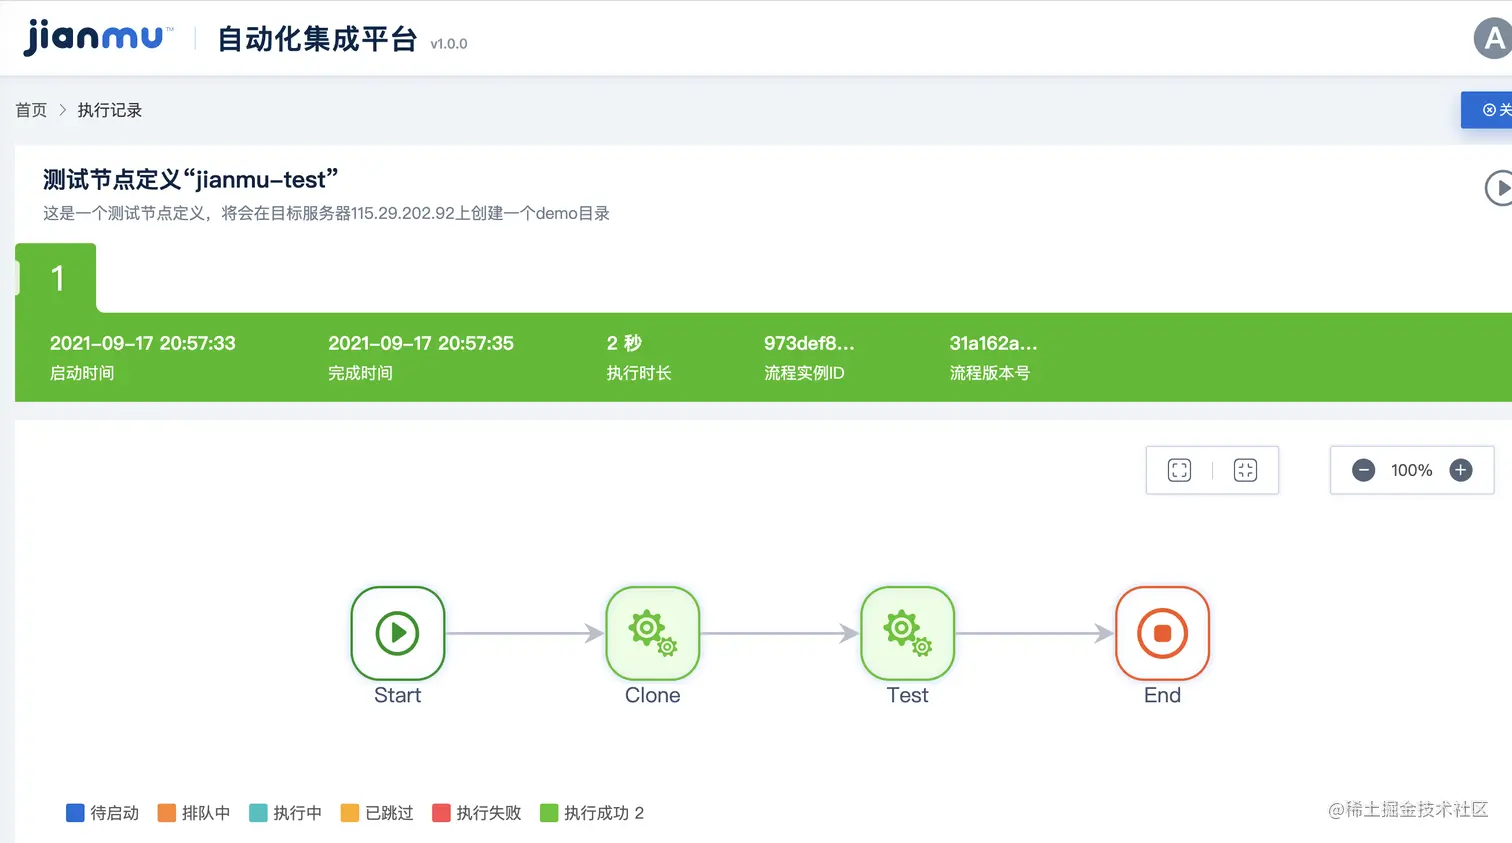Click the Test node label
This screenshot has width=1512, height=843.
(x=908, y=695)
